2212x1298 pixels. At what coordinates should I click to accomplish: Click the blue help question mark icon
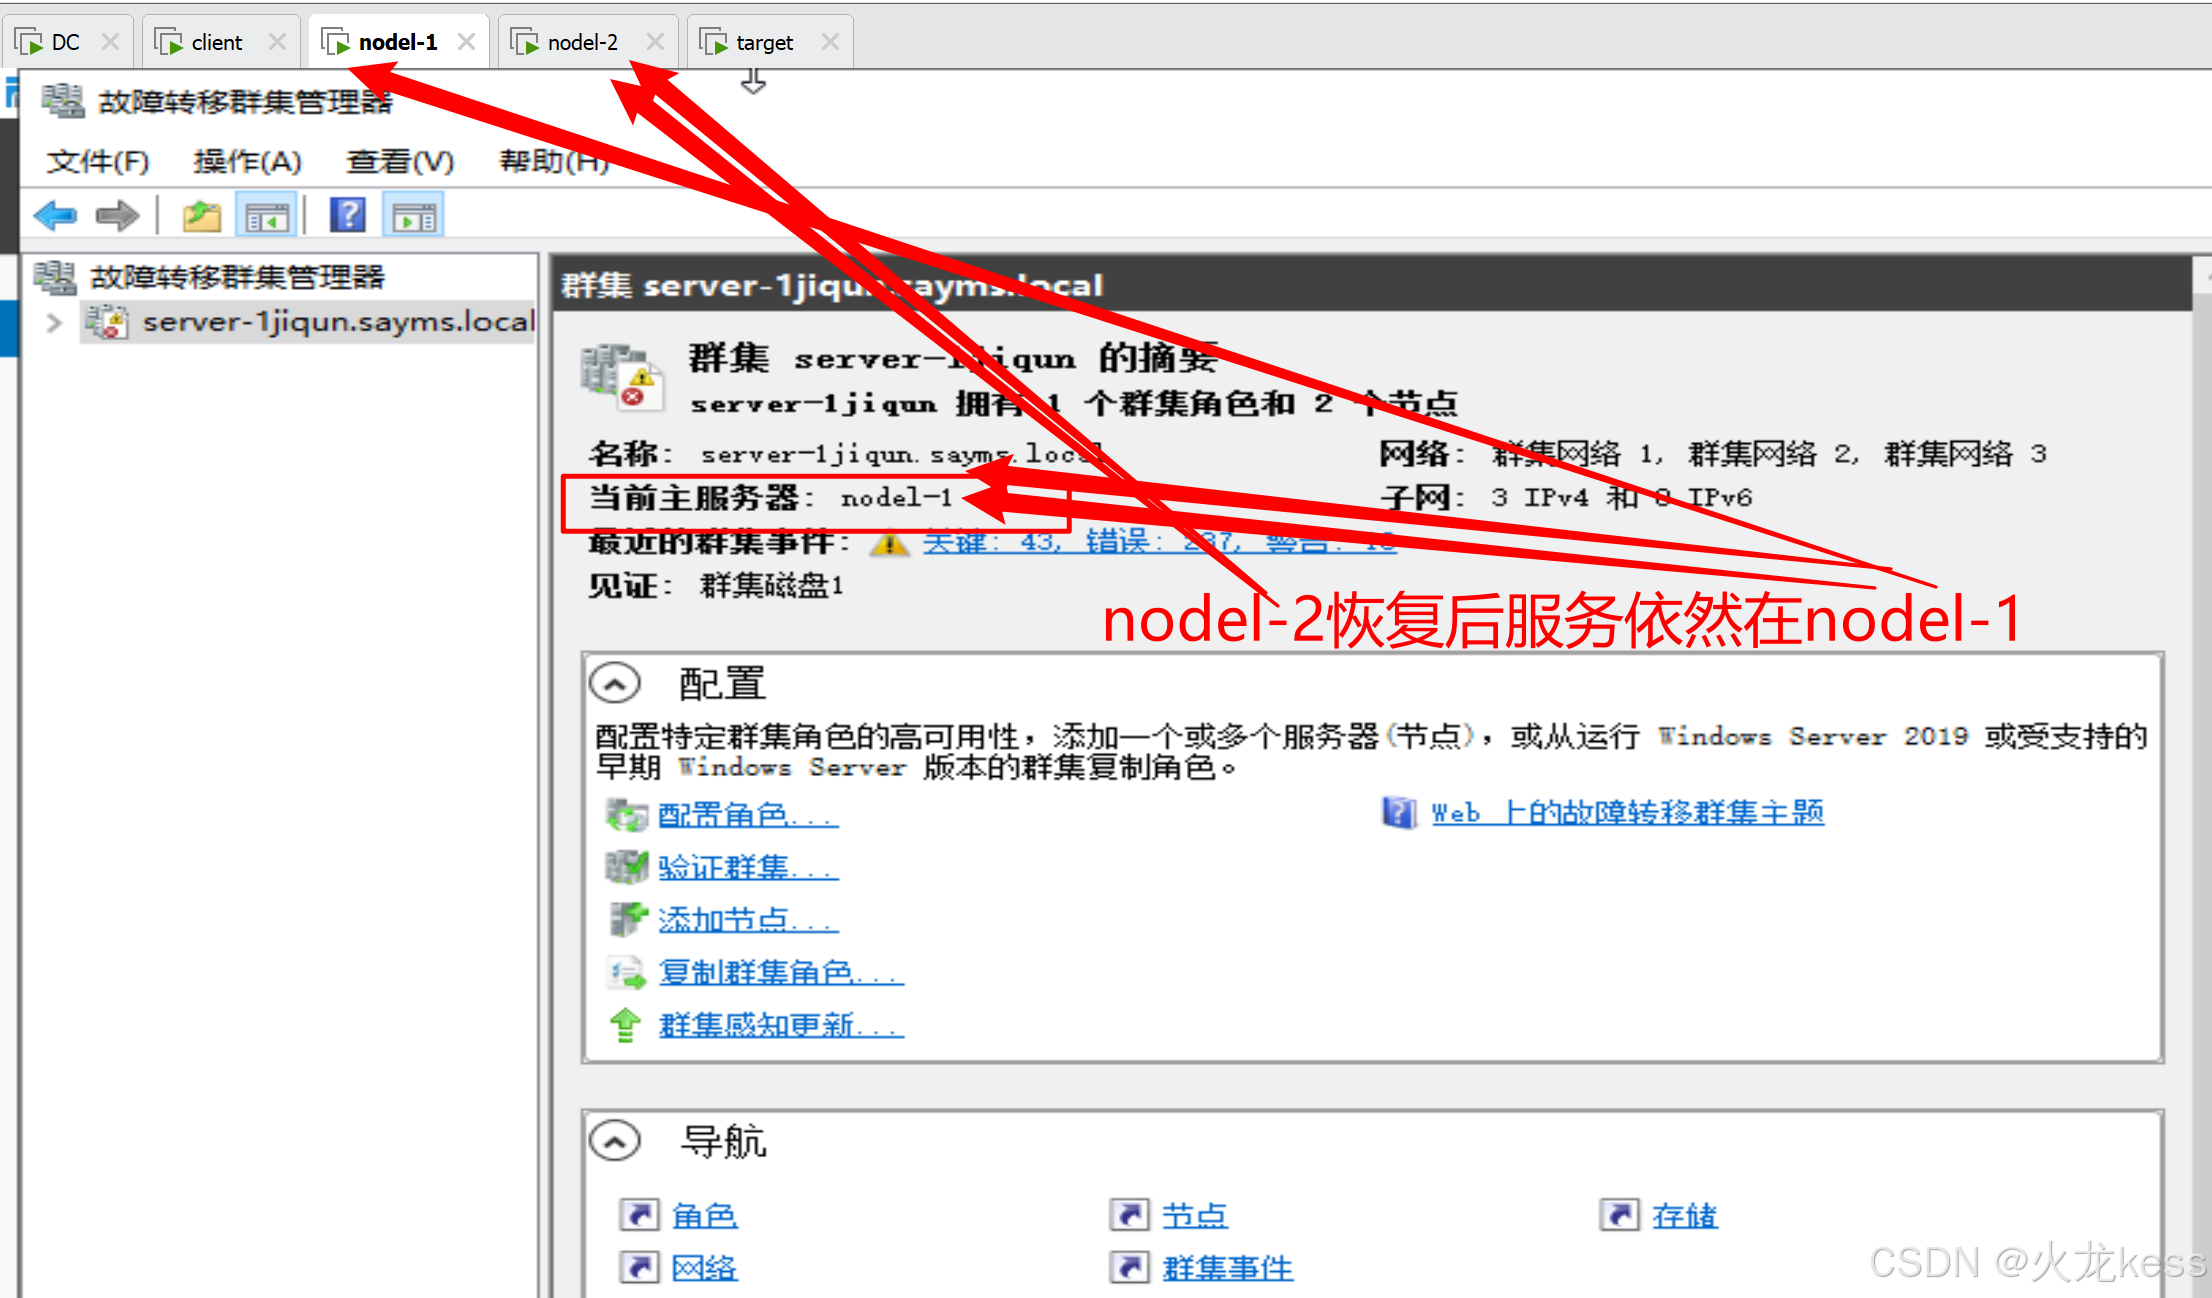pyautogui.click(x=348, y=215)
